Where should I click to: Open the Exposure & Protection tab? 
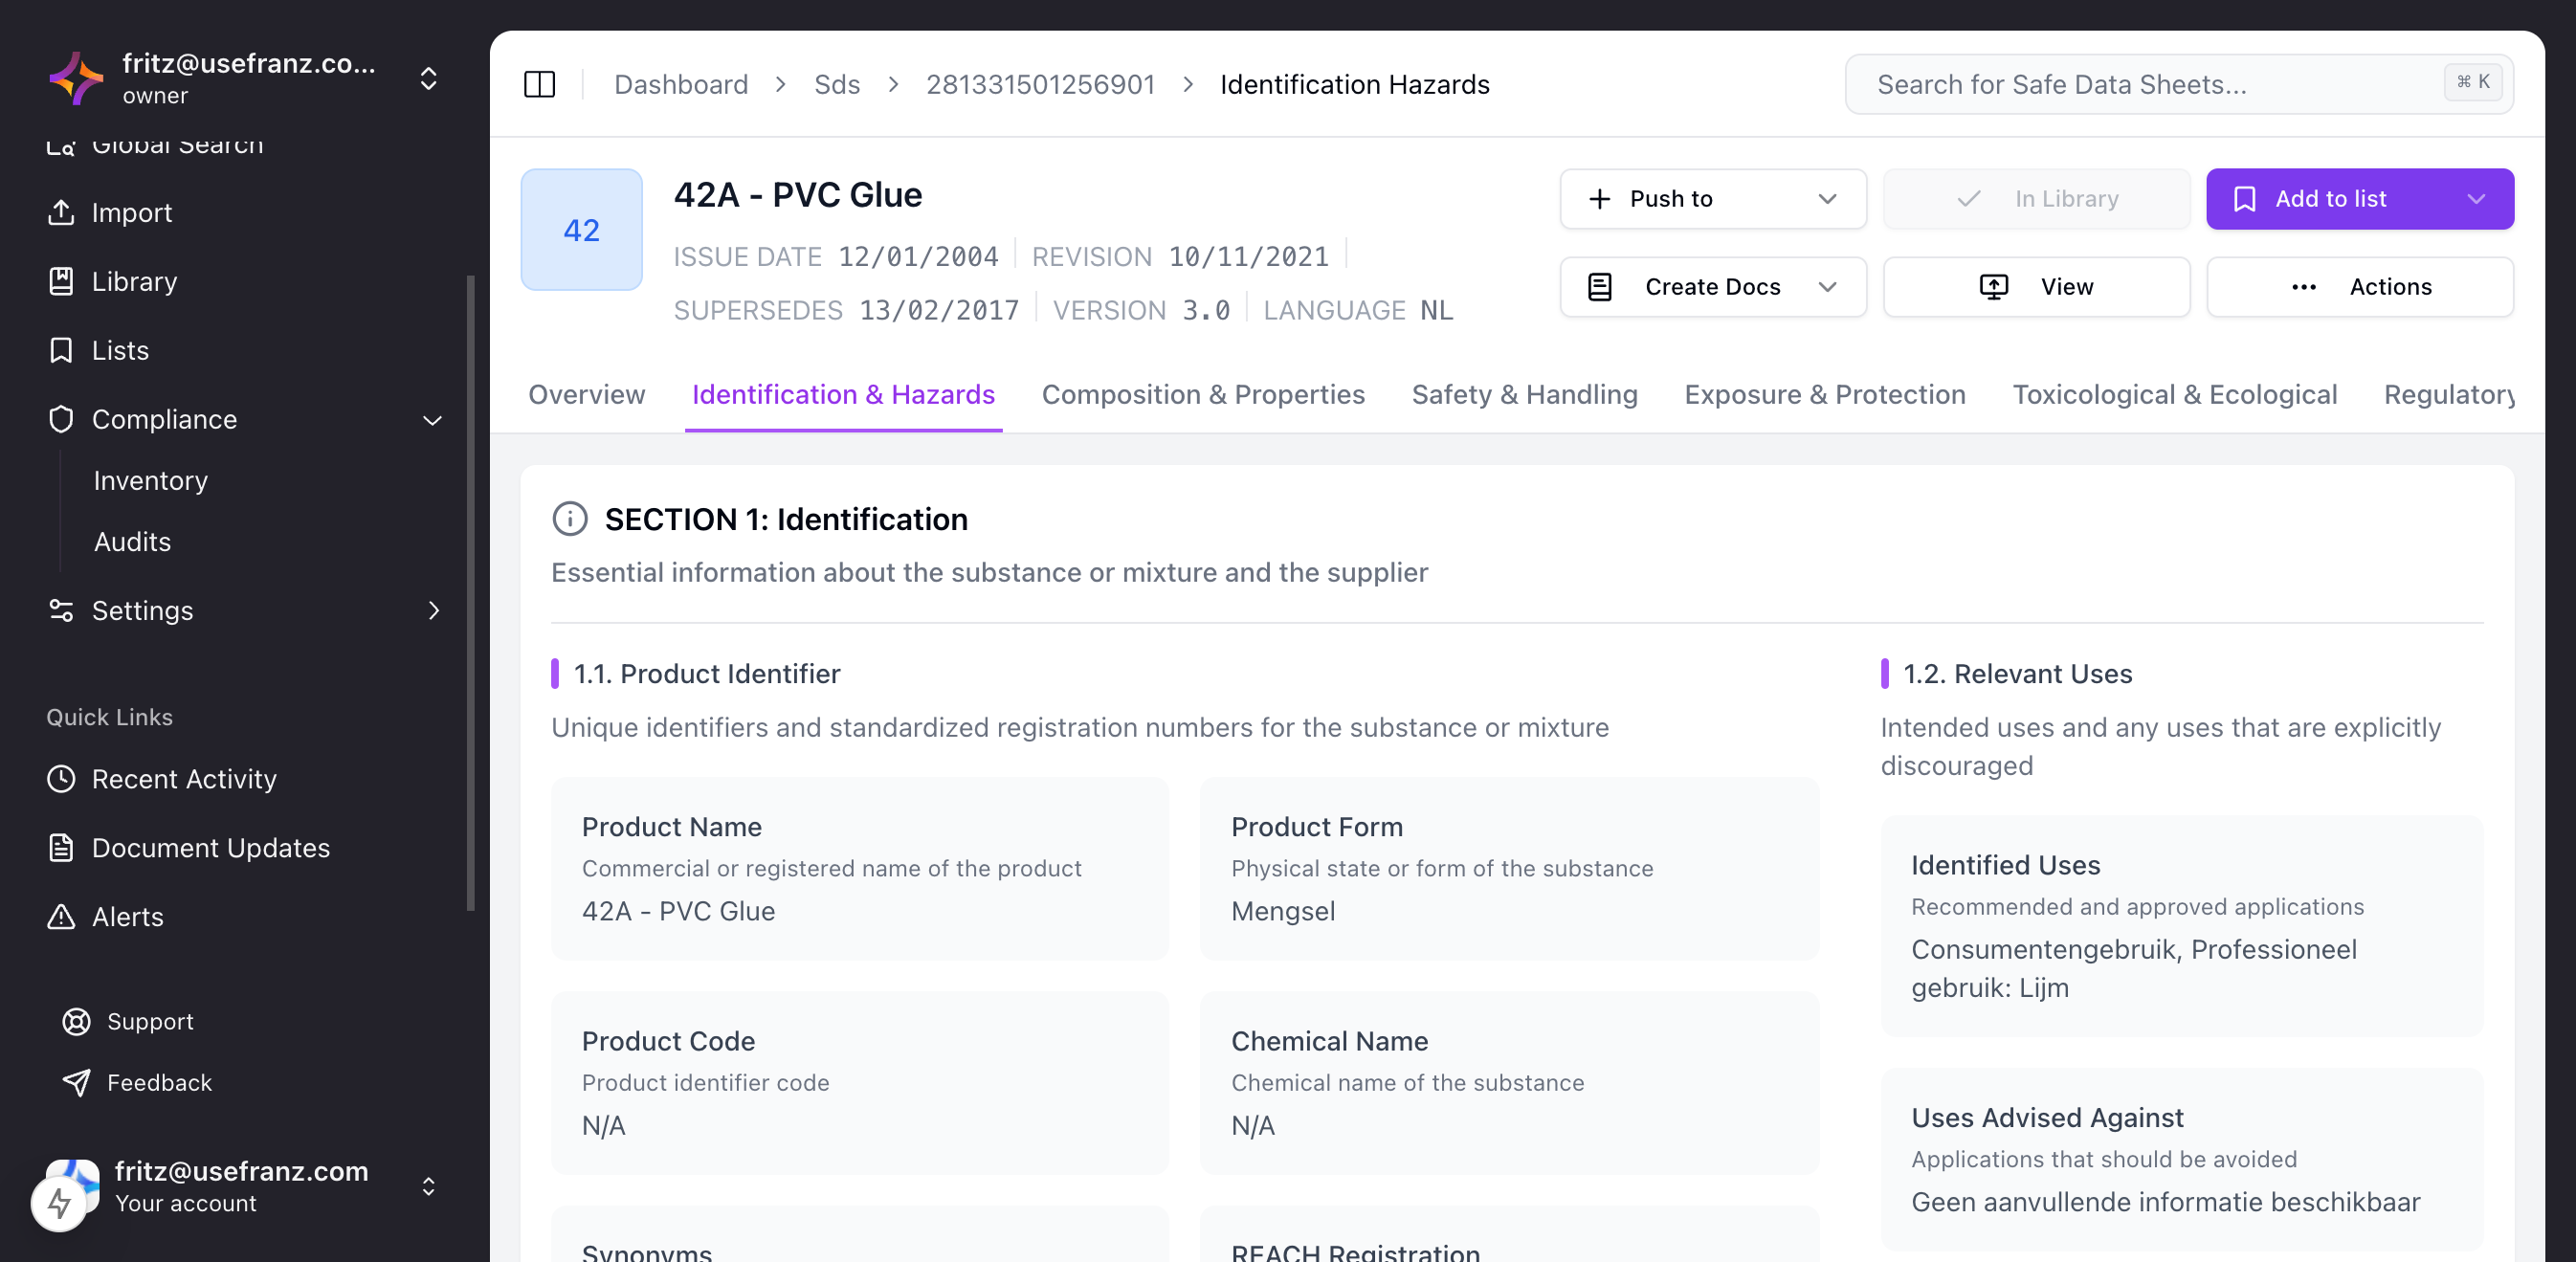(x=1824, y=394)
